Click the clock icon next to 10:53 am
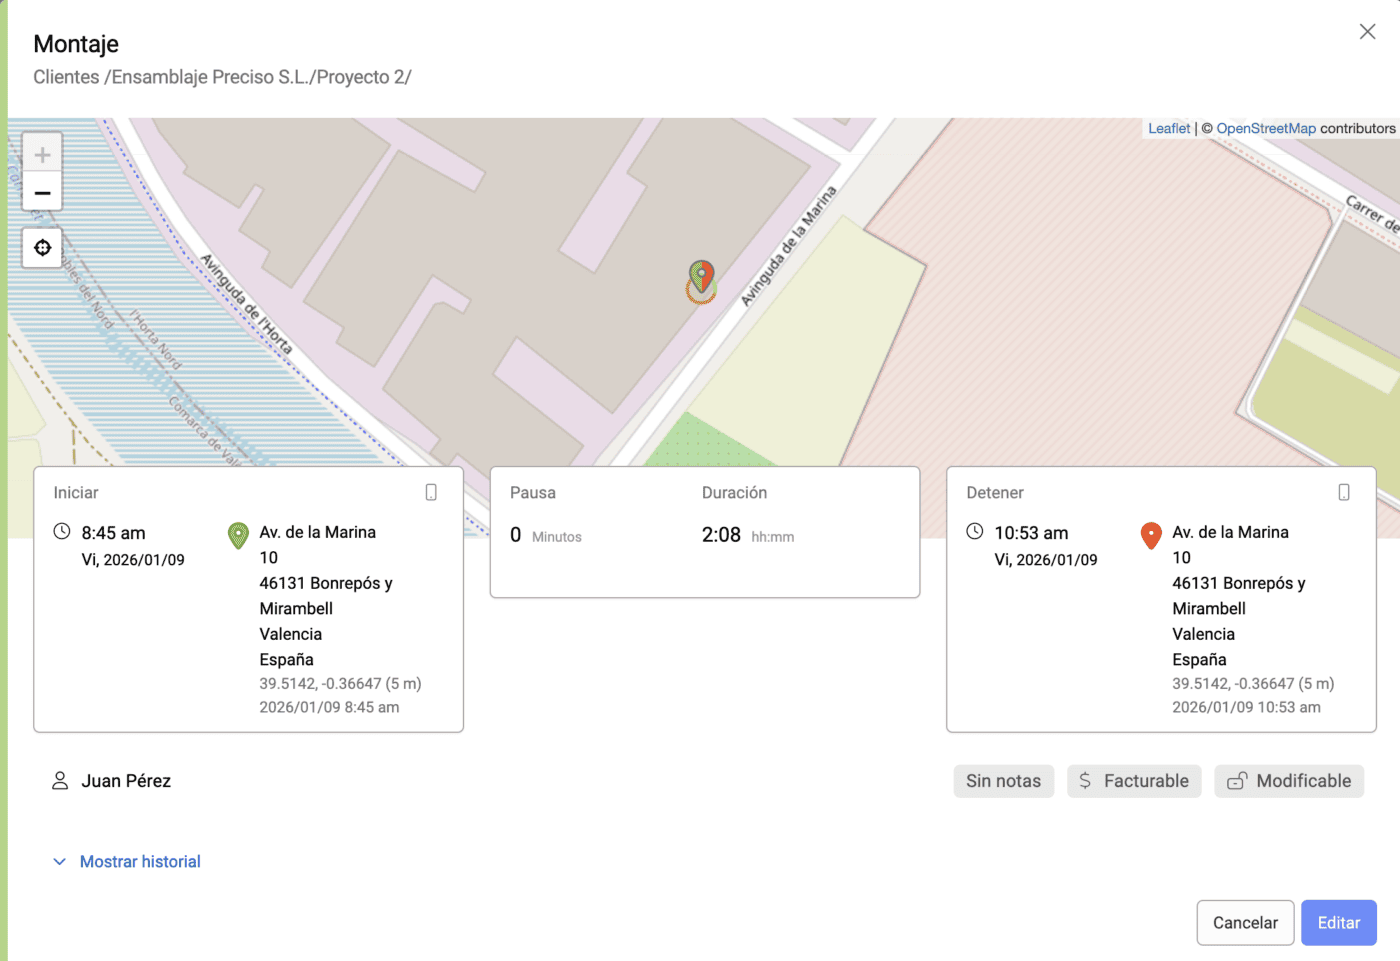This screenshot has width=1400, height=961. click(x=975, y=533)
